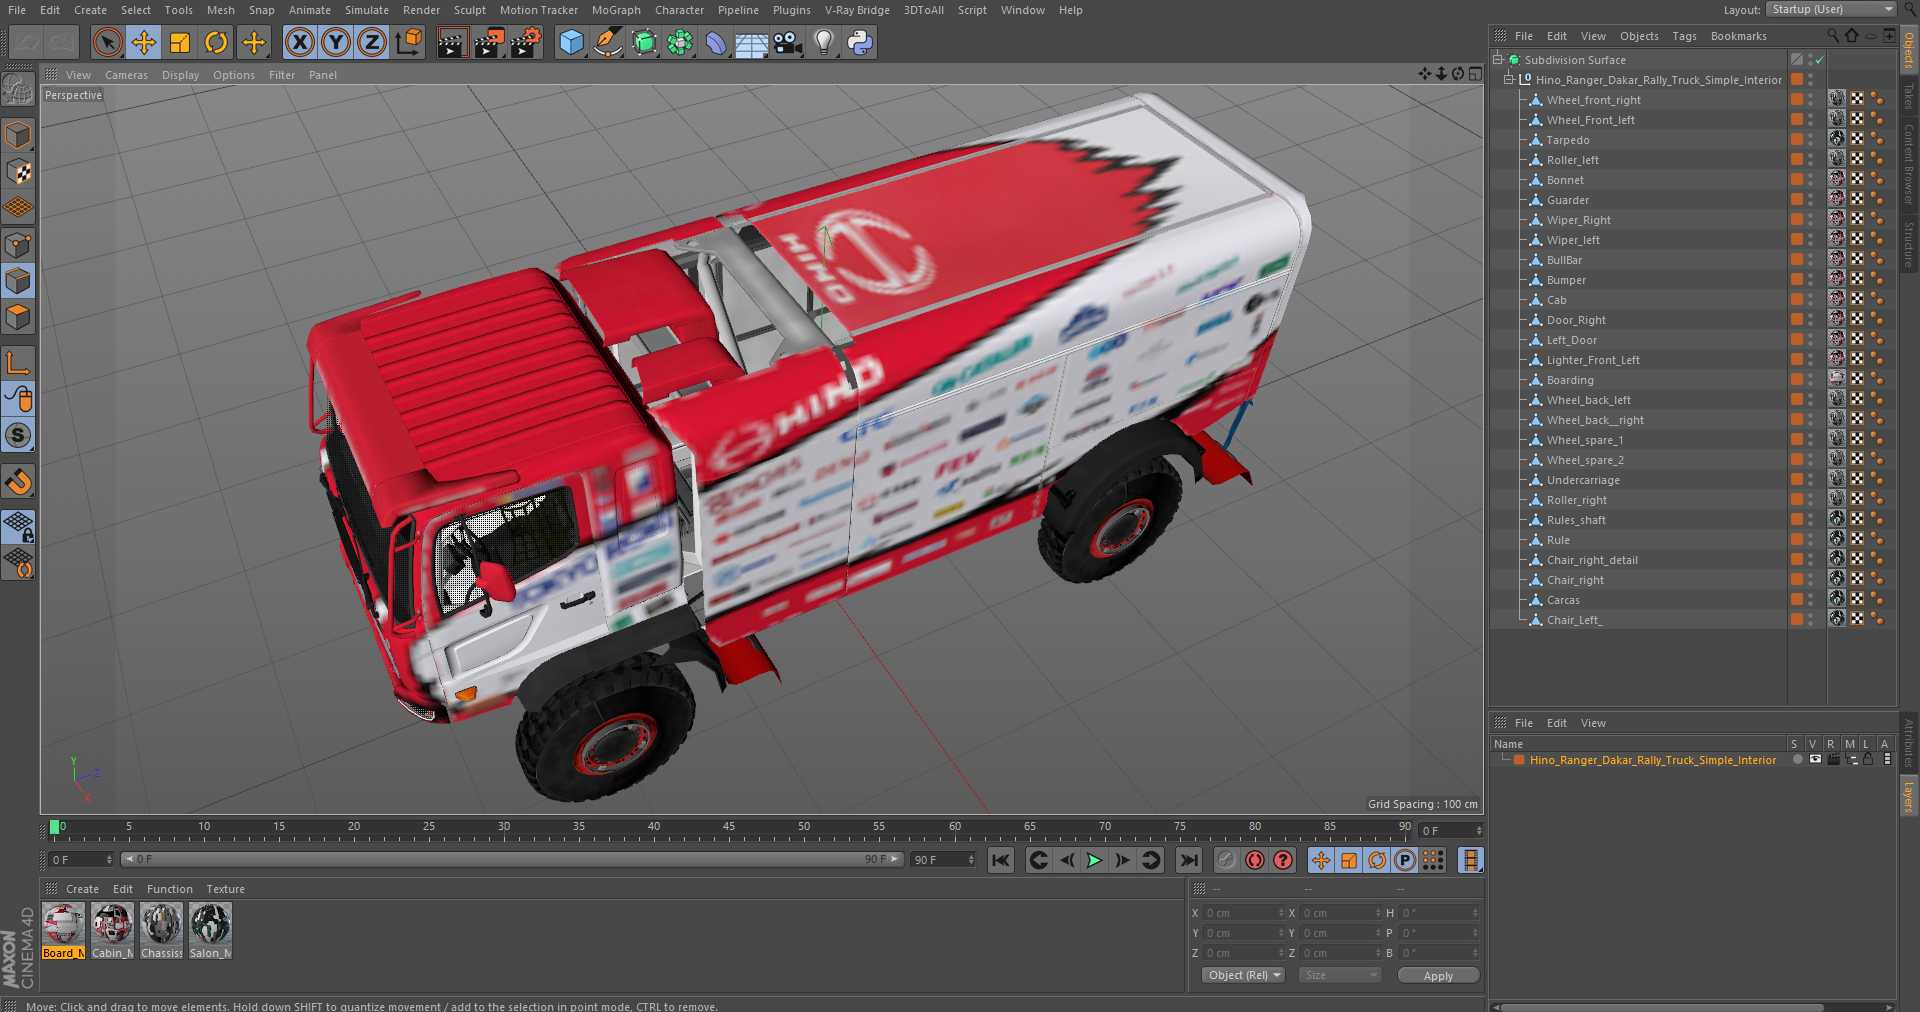
Task: Select Hino_Ranger layer in Layer Manager
Action: pyautogui.click(x=1652, y=760)
